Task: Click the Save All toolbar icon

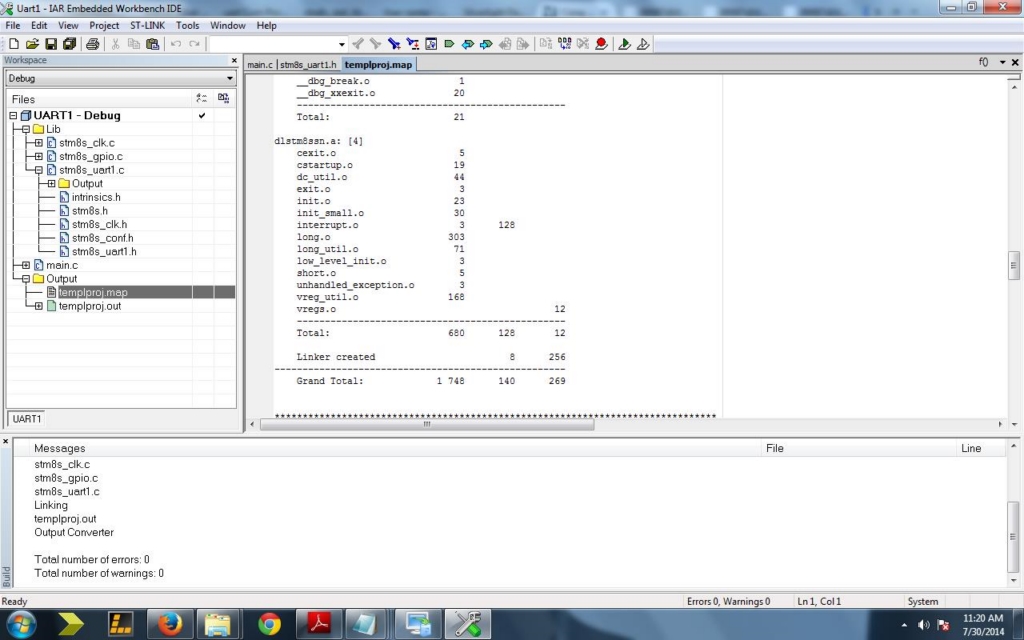Action: tap(69, 44)
